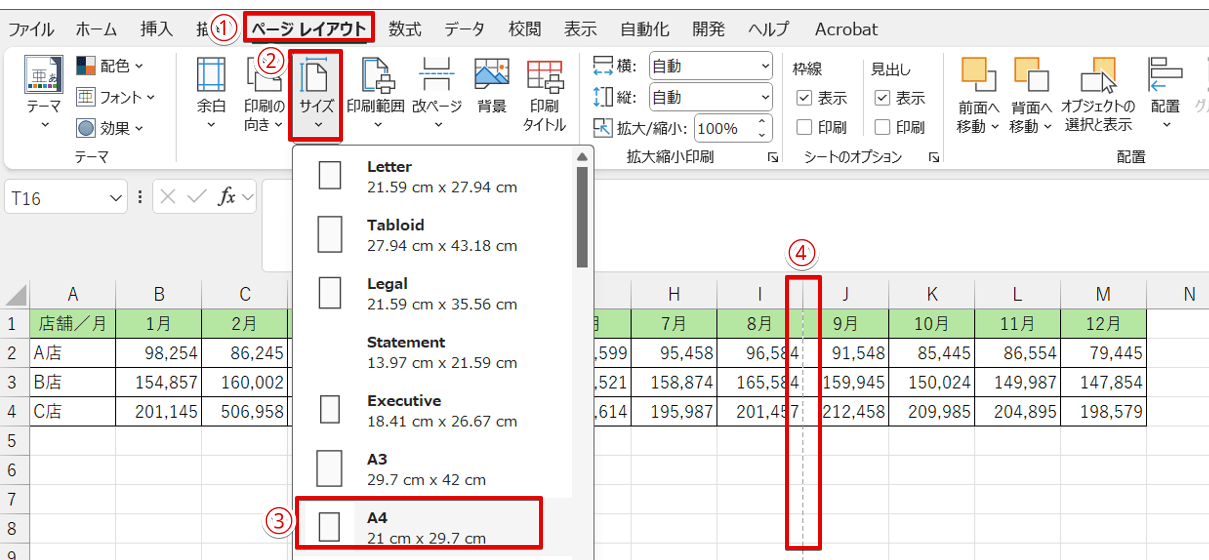
Task: Click the formula bar confirm checkmark icon
Action: click(197, 197)
